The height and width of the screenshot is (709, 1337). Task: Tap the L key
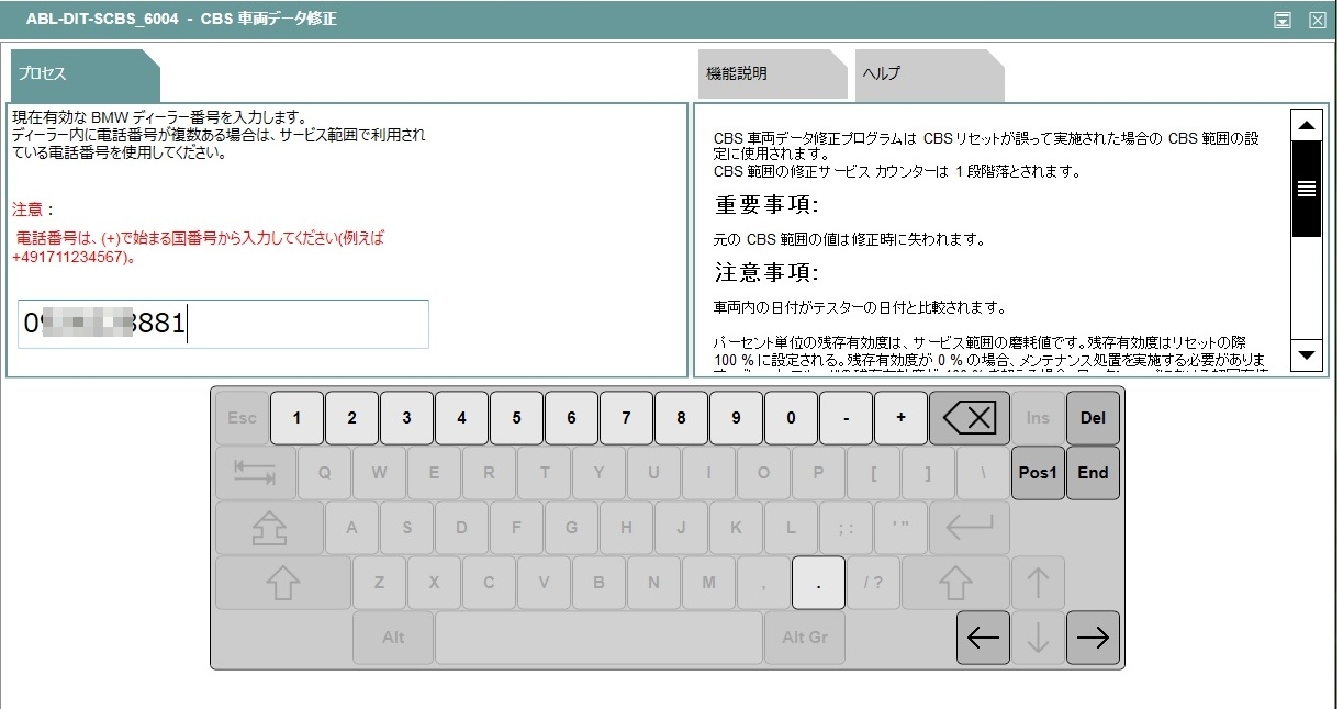tap(791, 528)
